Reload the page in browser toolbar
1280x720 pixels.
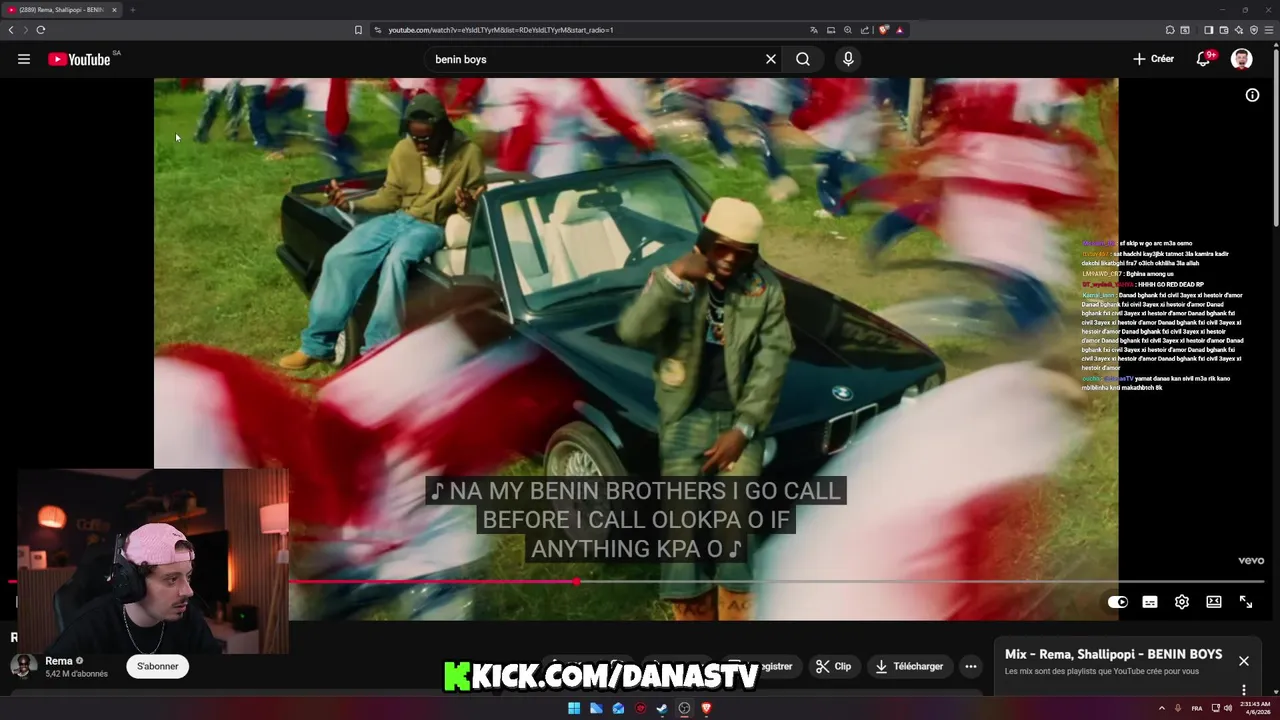coord(41,30)
